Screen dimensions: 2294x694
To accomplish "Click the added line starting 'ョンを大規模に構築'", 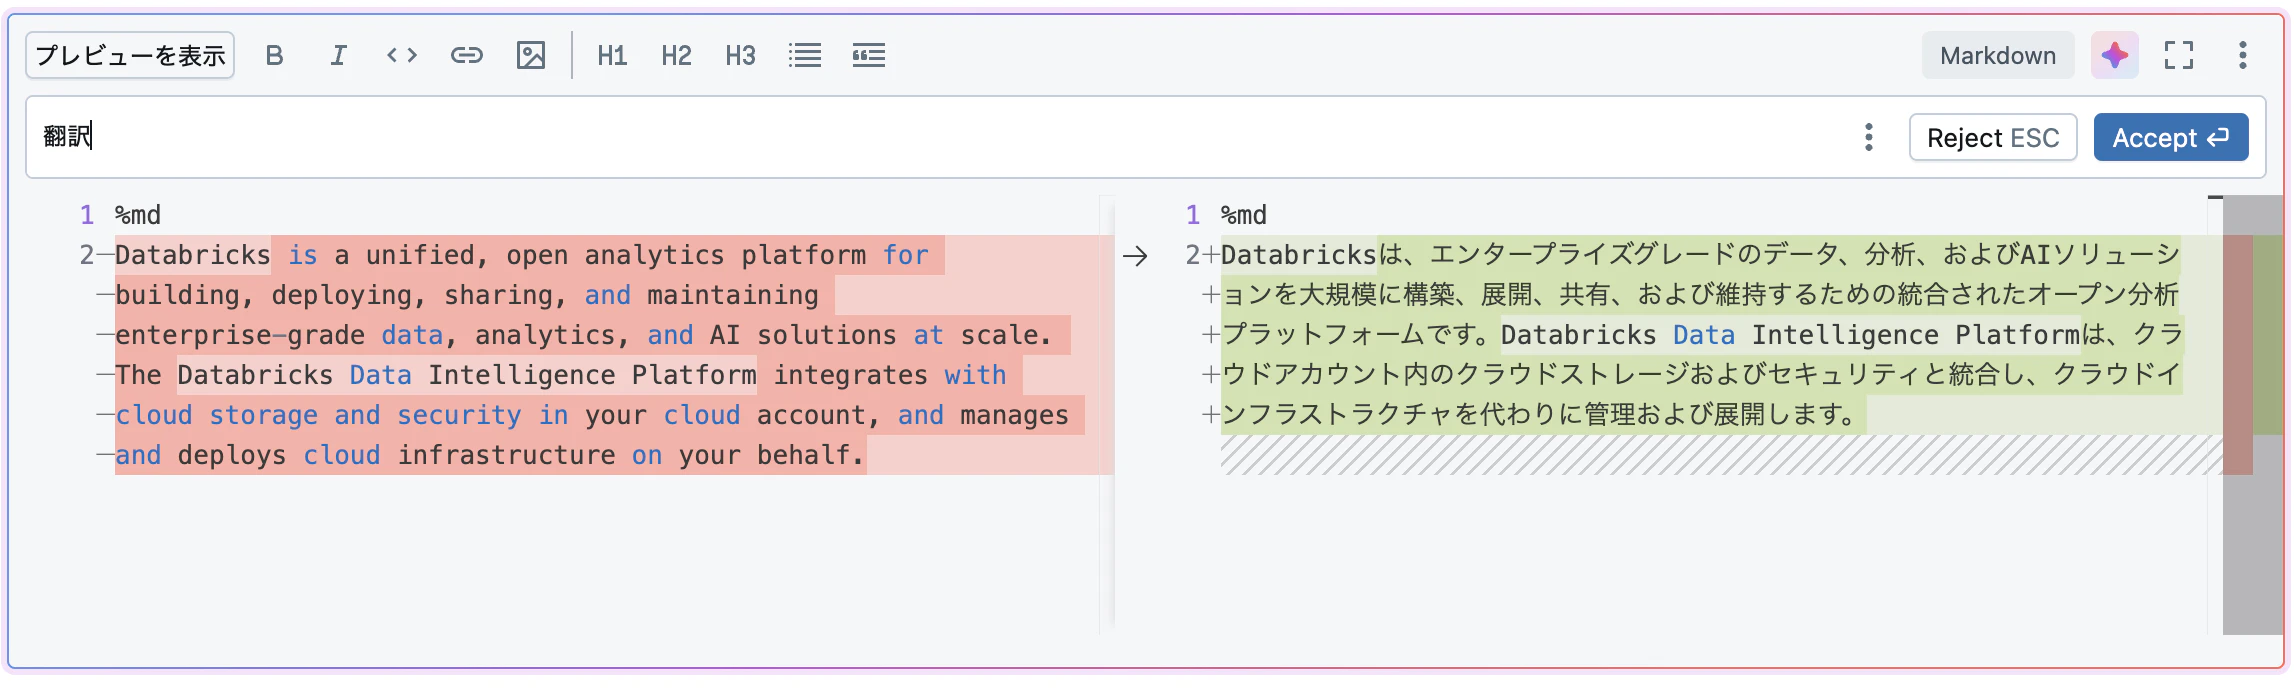I will 1700,295.
